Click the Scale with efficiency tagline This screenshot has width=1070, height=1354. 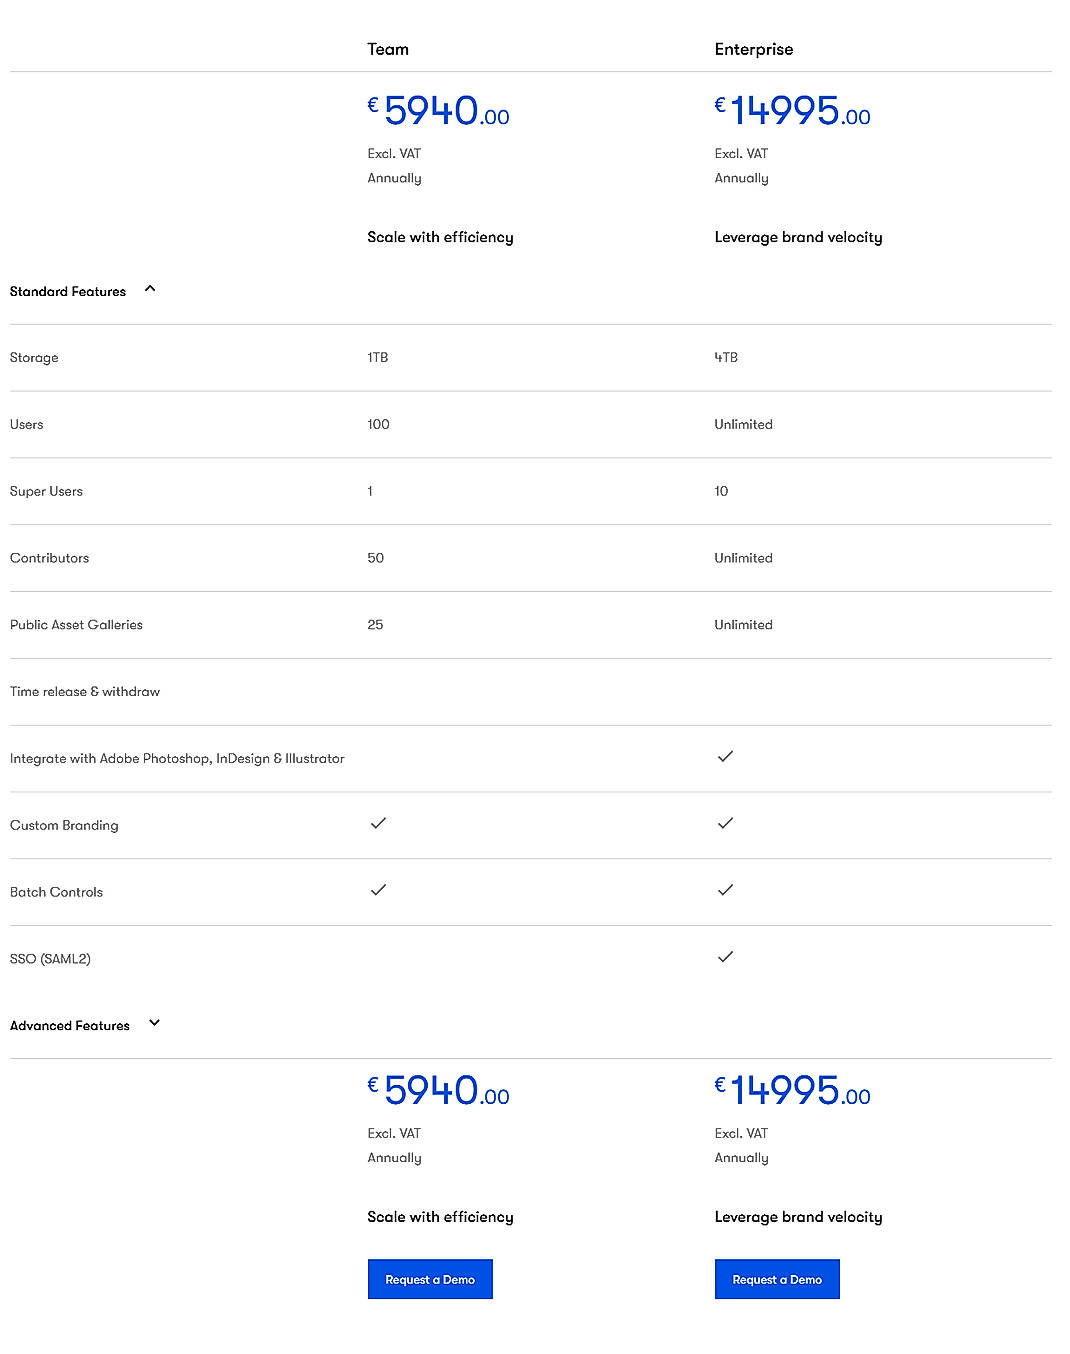coord(440,237)
